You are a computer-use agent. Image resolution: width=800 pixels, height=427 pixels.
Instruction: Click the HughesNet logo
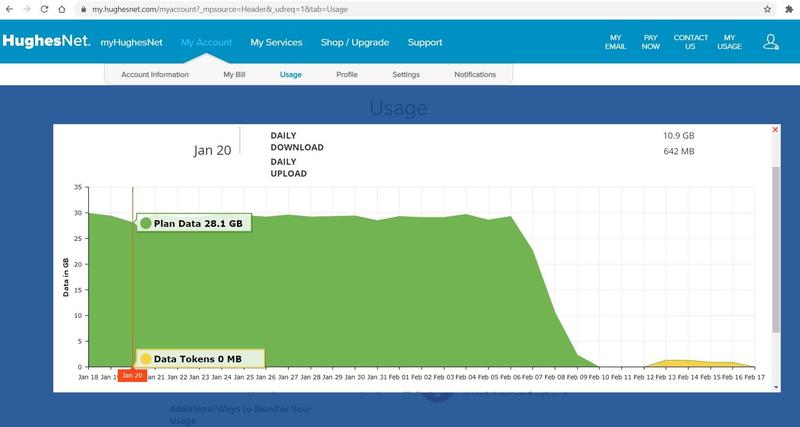[46, 41]
